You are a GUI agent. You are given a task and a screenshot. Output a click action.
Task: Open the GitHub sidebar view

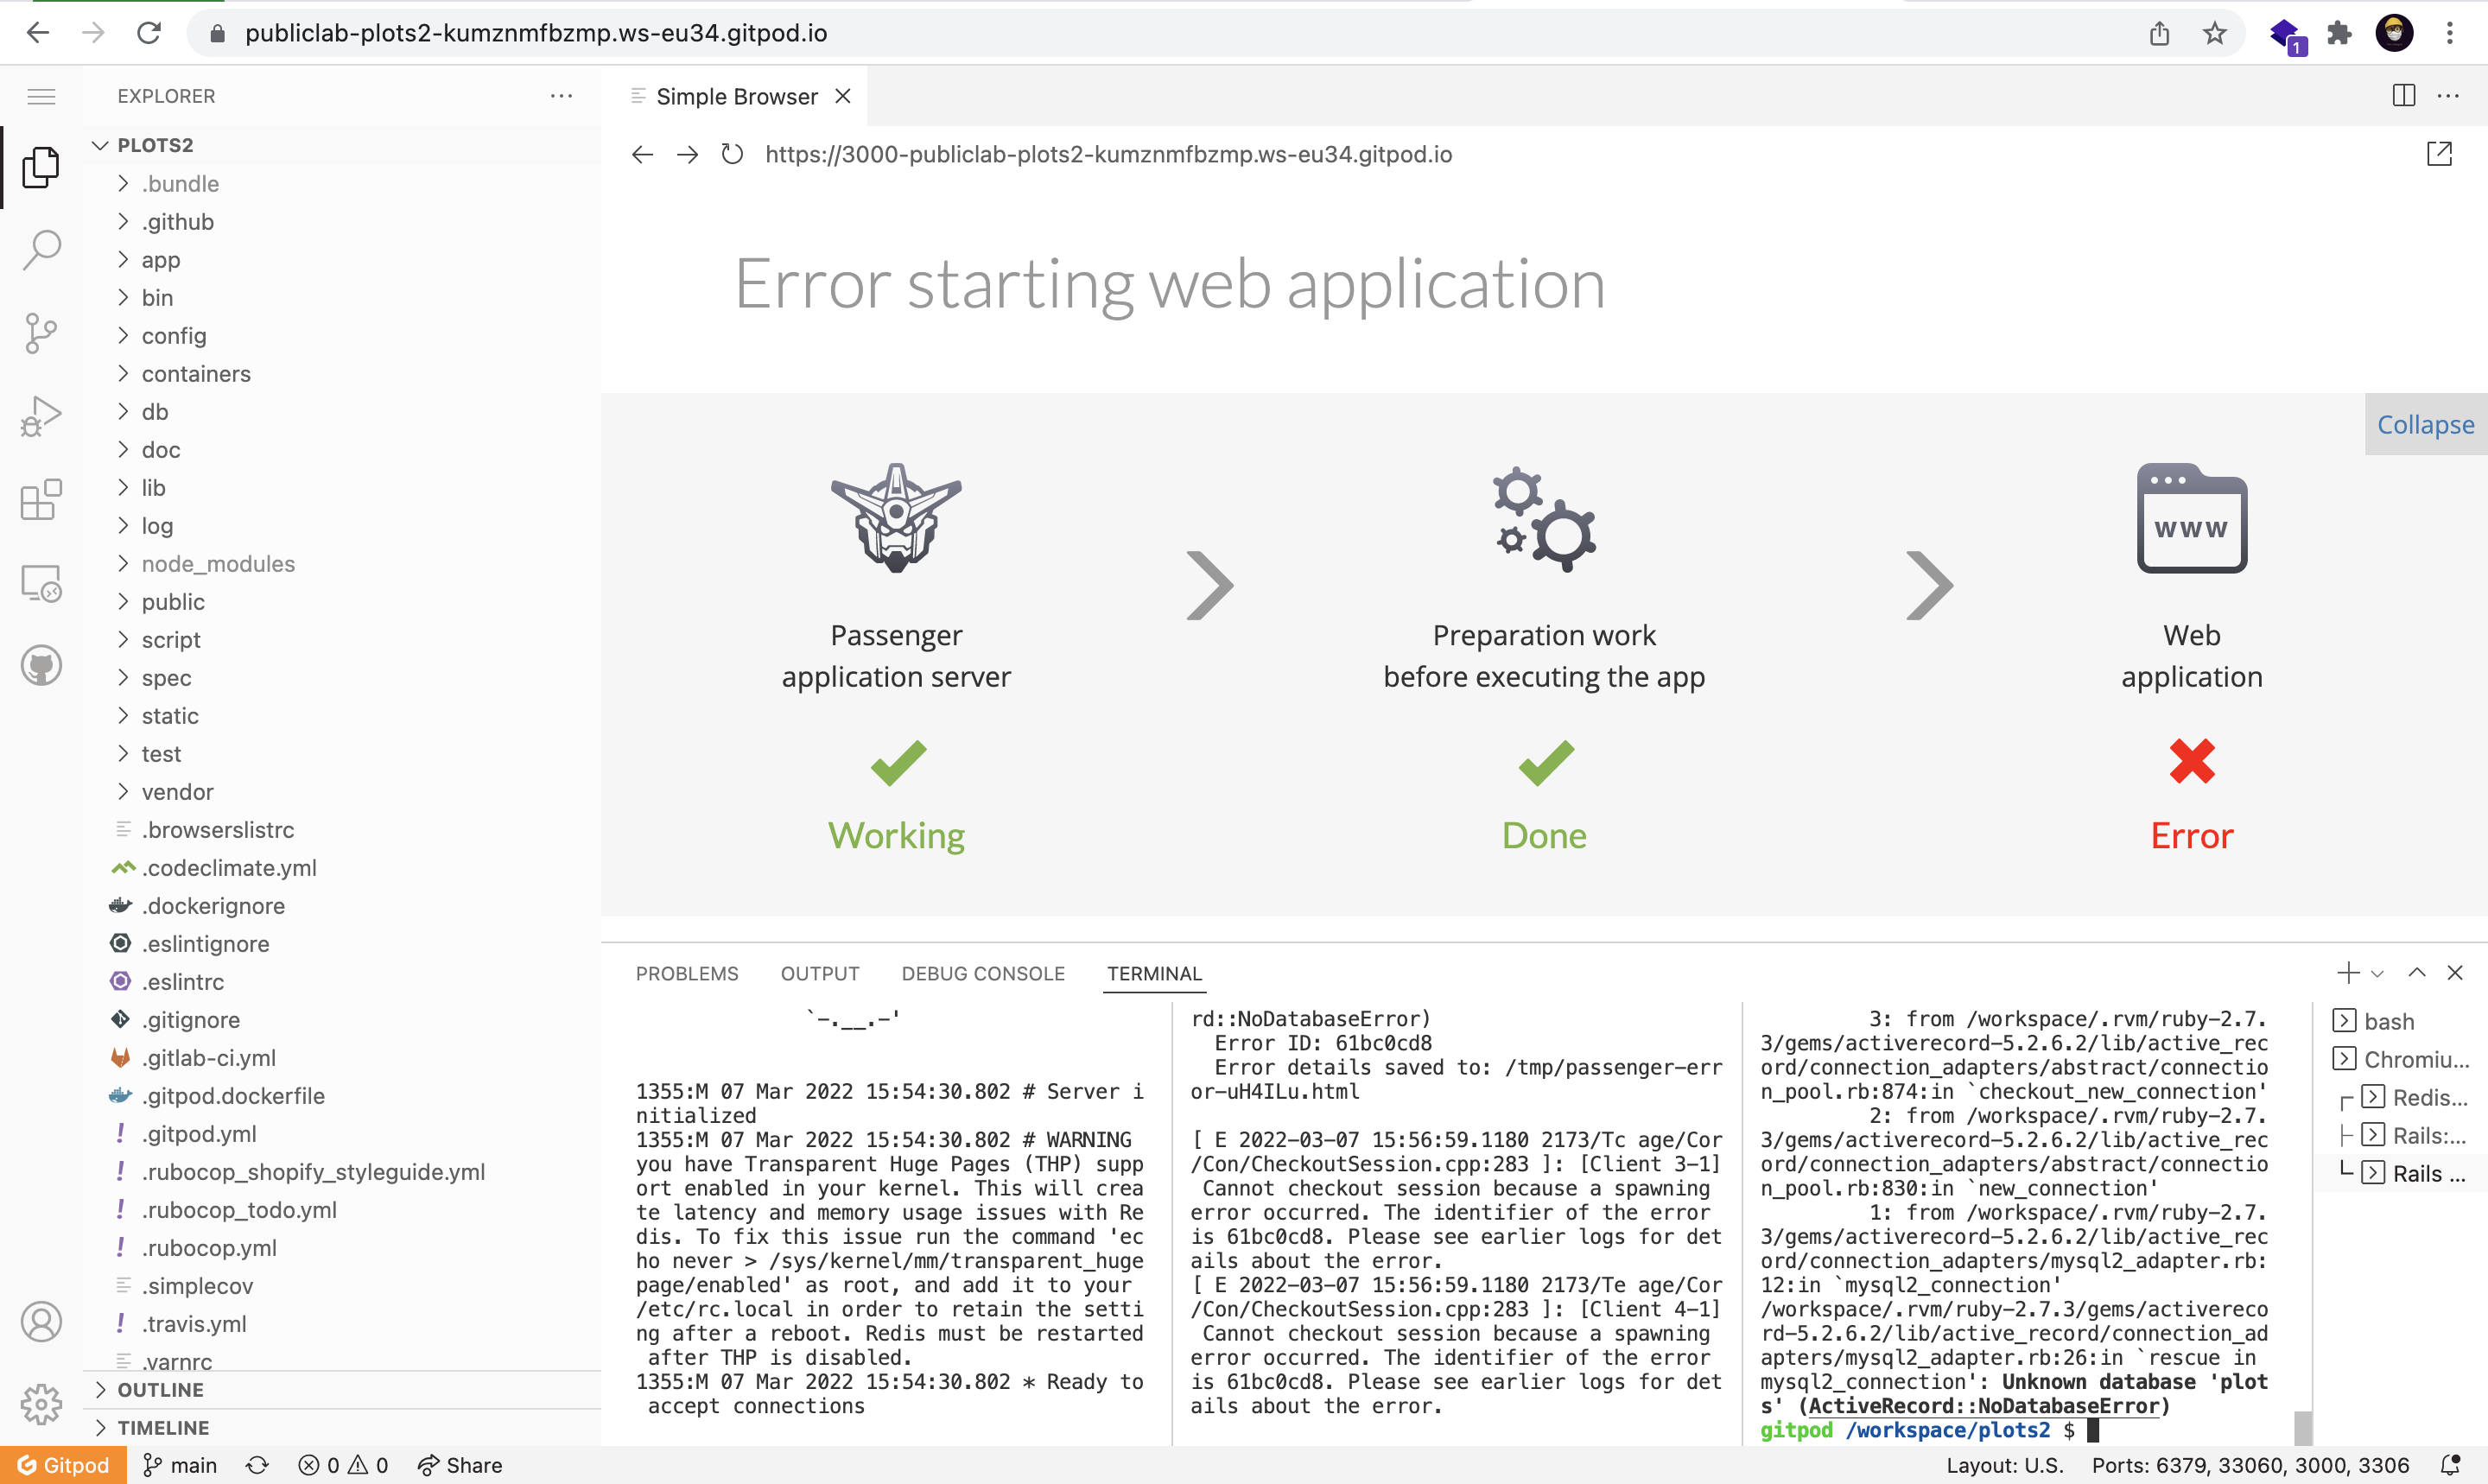(41, 665)
